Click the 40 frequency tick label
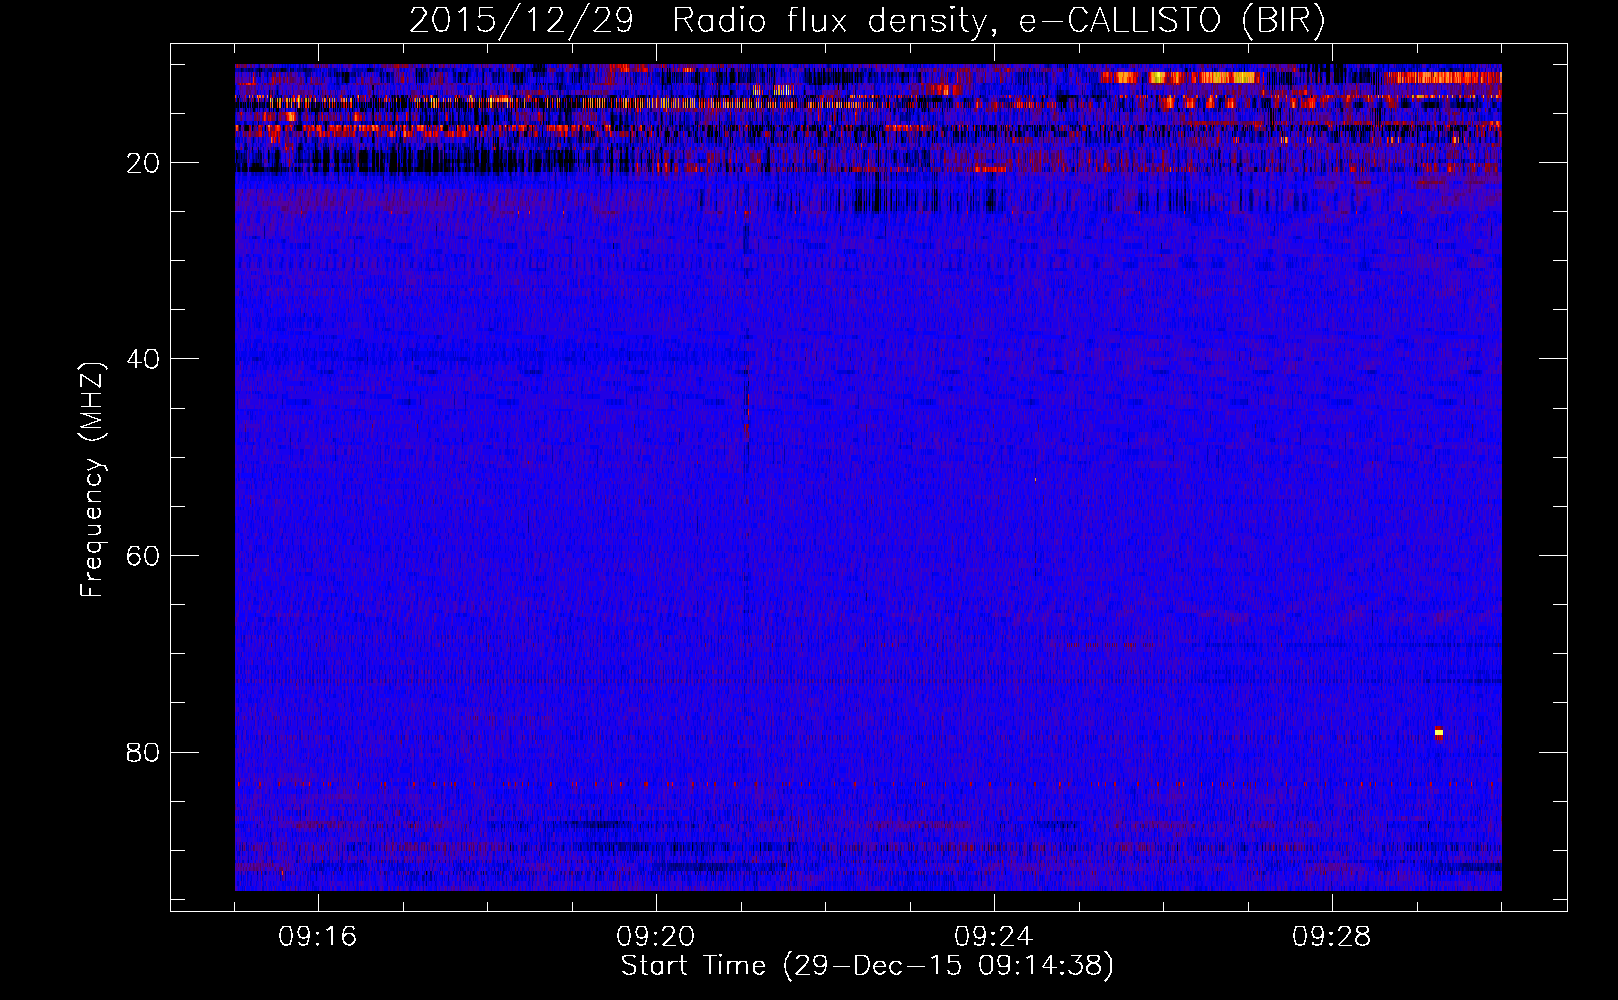 144,359
